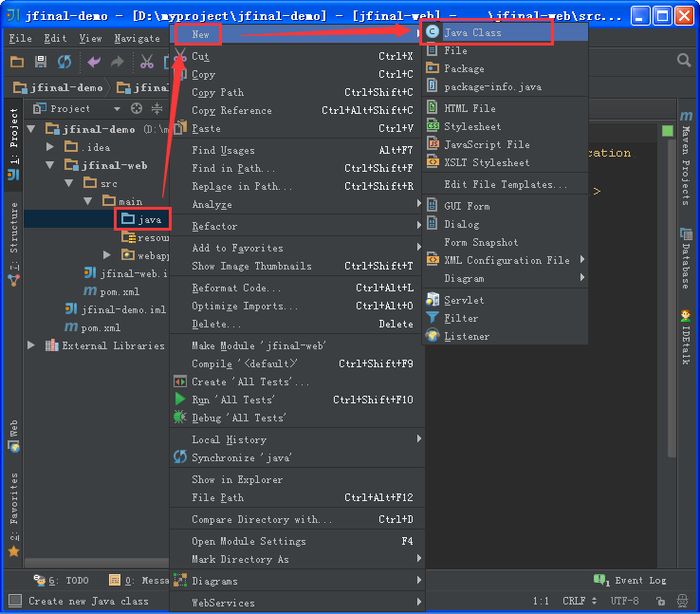This screenshot has height=614, width=700.
Task: Click the Undo arrow toolbar icon
Action: [94, 62]
